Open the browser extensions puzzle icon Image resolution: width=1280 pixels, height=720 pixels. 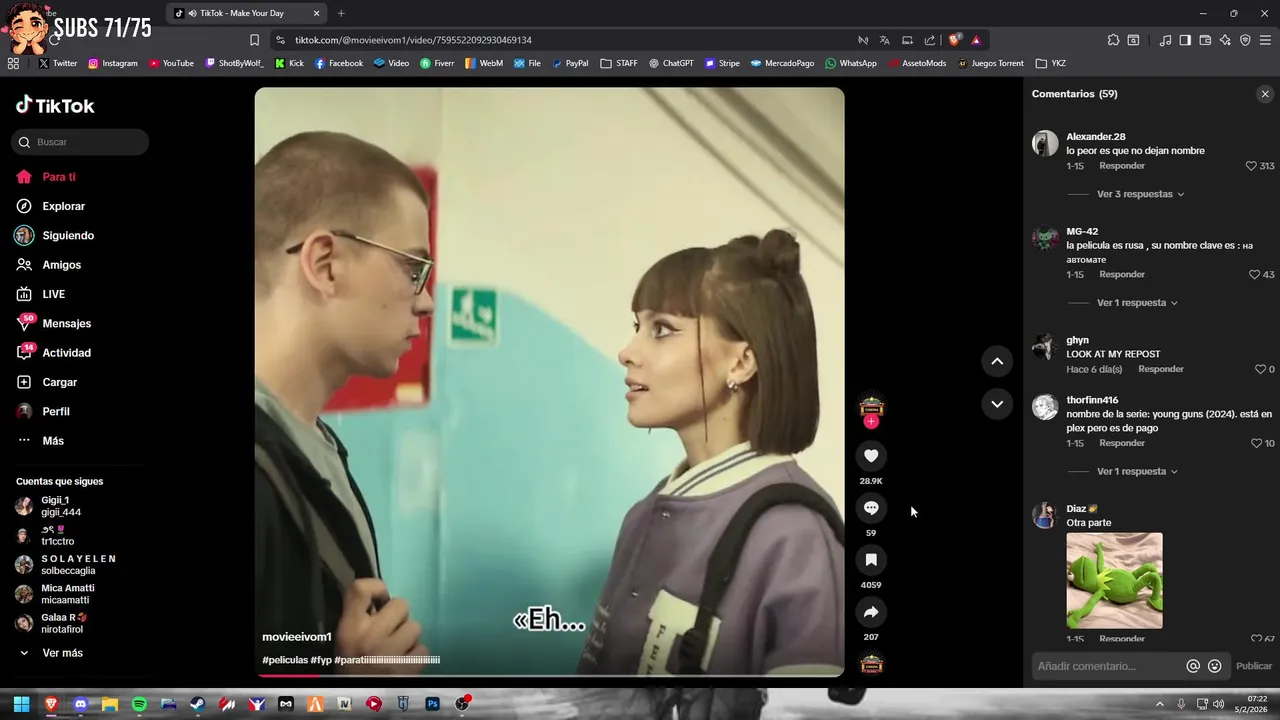click(x=1113, y=40)
